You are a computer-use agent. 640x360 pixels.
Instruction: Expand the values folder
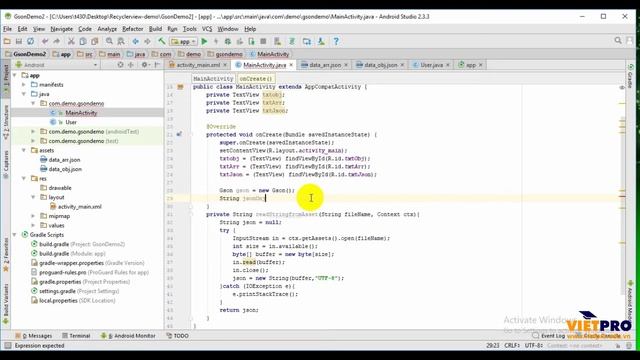[x=33, y=226]
